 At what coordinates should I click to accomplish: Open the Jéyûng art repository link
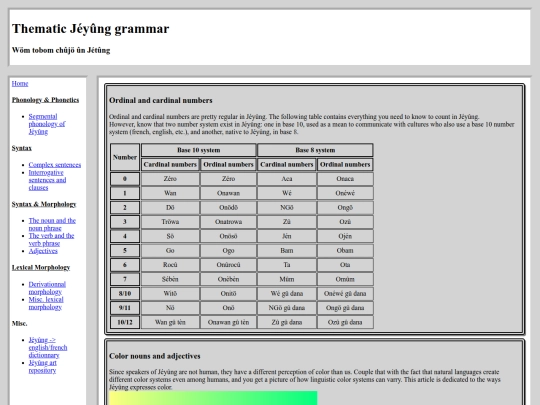coord(42,366)
